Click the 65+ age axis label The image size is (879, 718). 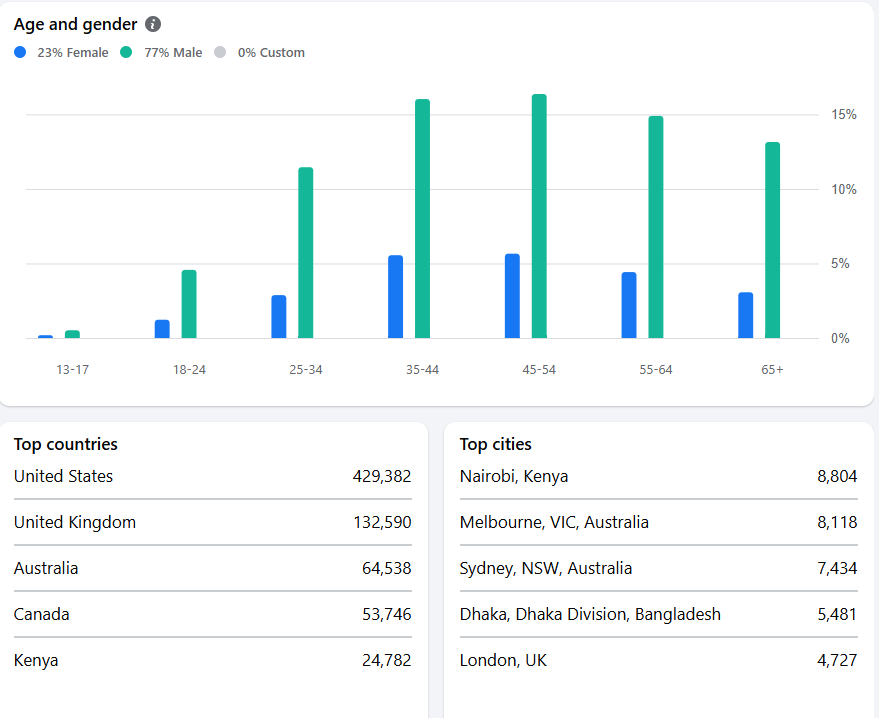[772, 370]
